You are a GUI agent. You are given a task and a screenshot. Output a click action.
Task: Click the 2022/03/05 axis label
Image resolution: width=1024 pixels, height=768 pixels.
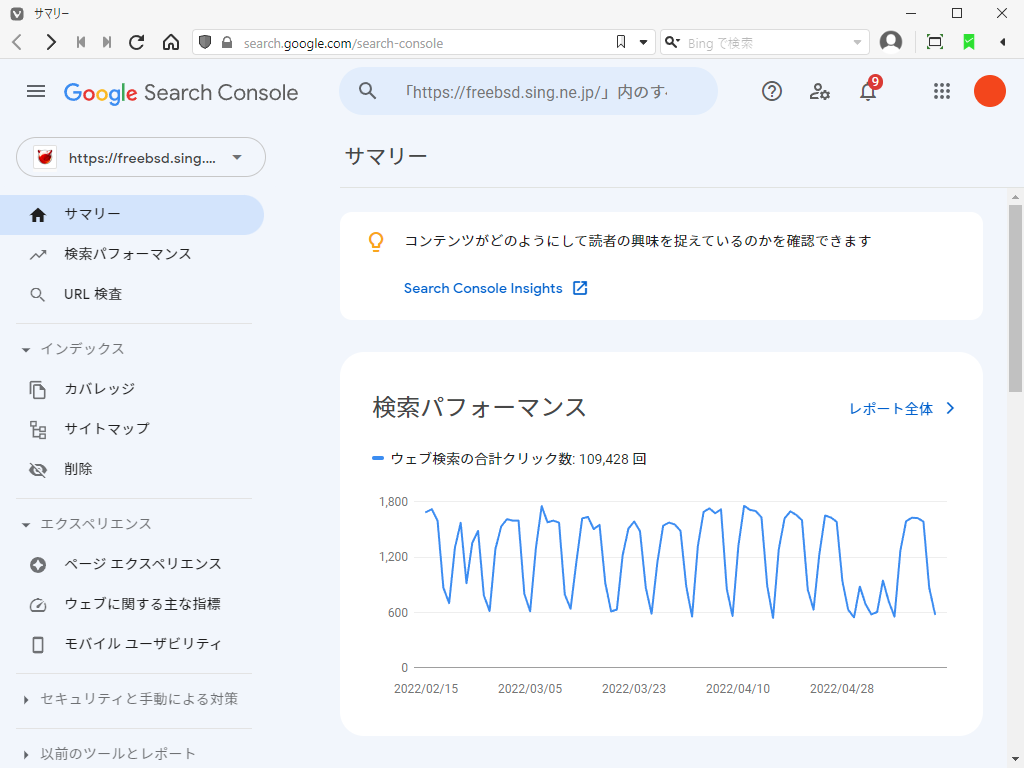530,689
